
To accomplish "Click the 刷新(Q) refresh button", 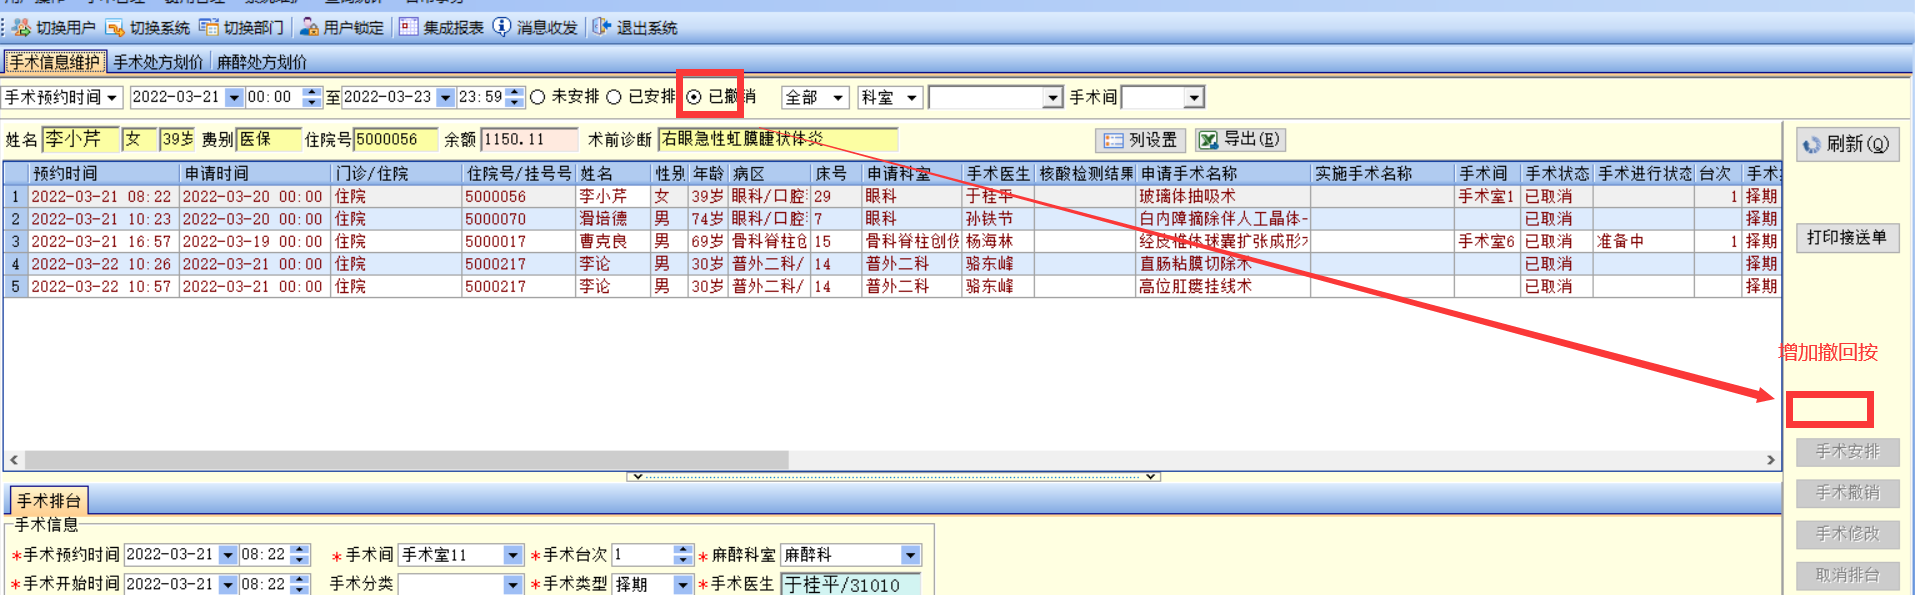I will point(1847,144).
